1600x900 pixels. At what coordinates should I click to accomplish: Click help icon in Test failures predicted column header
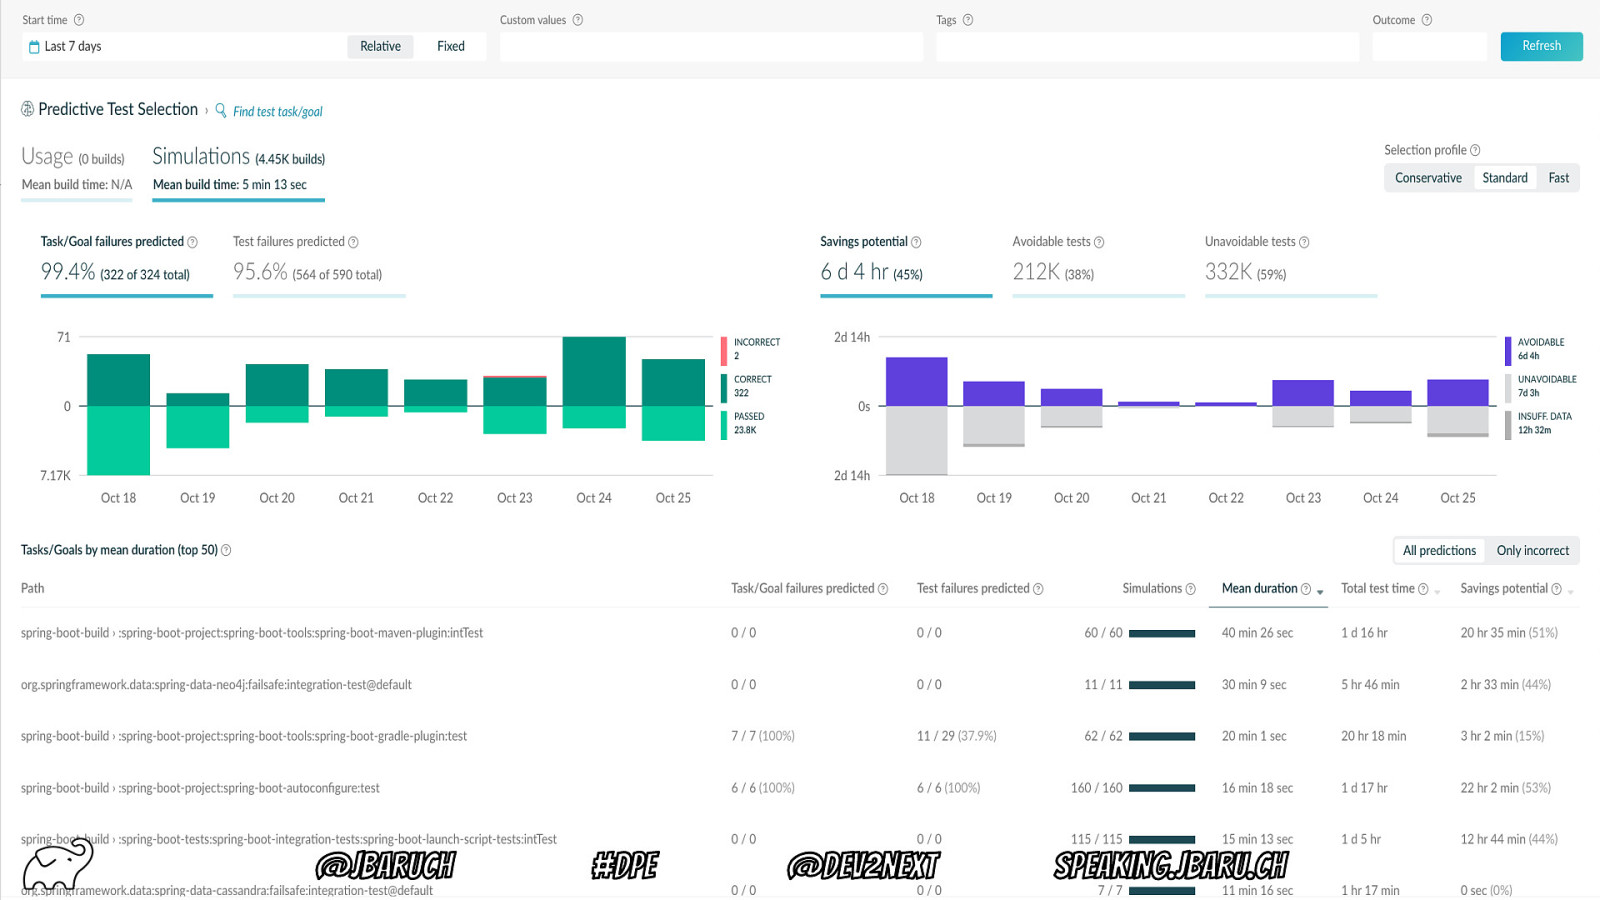click(x=1038, y=589)
